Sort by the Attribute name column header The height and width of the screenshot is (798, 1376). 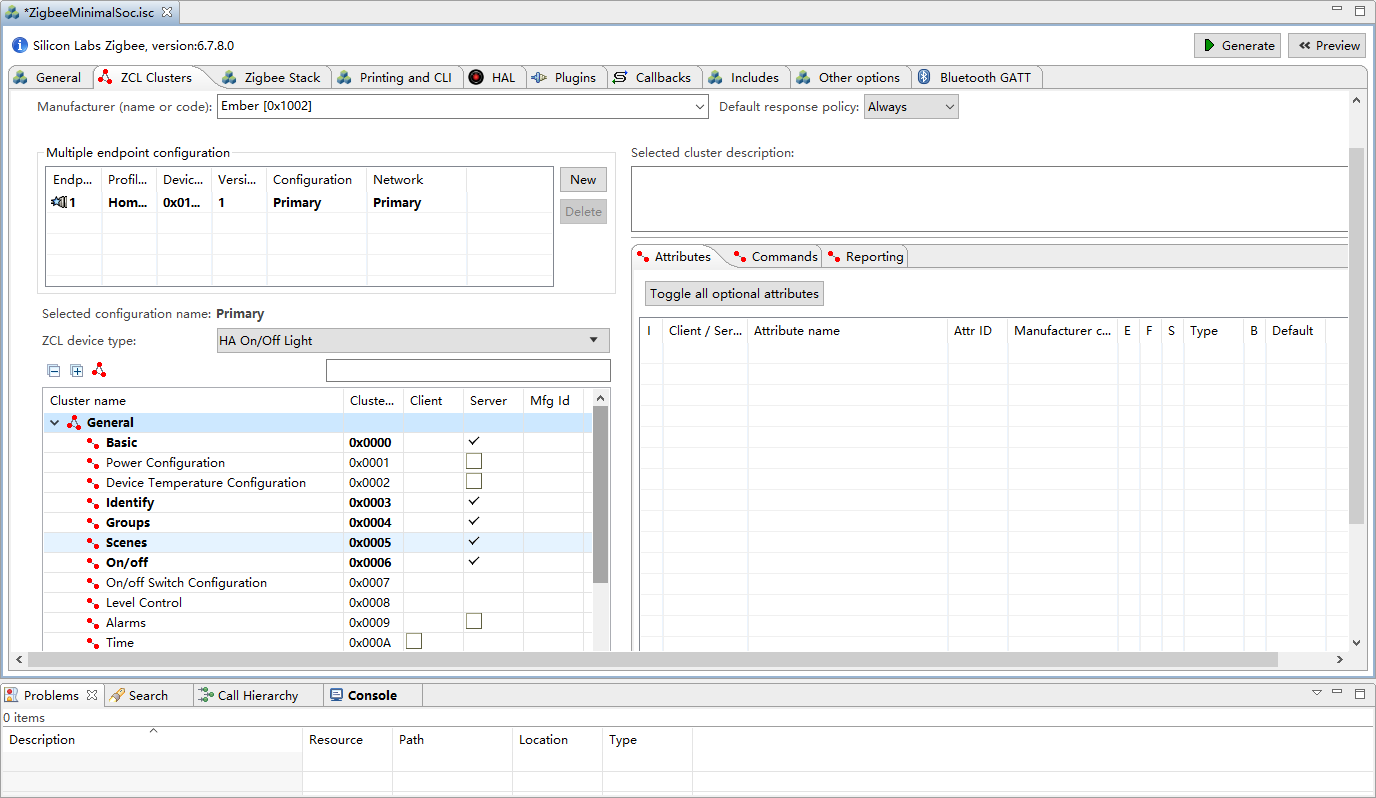848,331
